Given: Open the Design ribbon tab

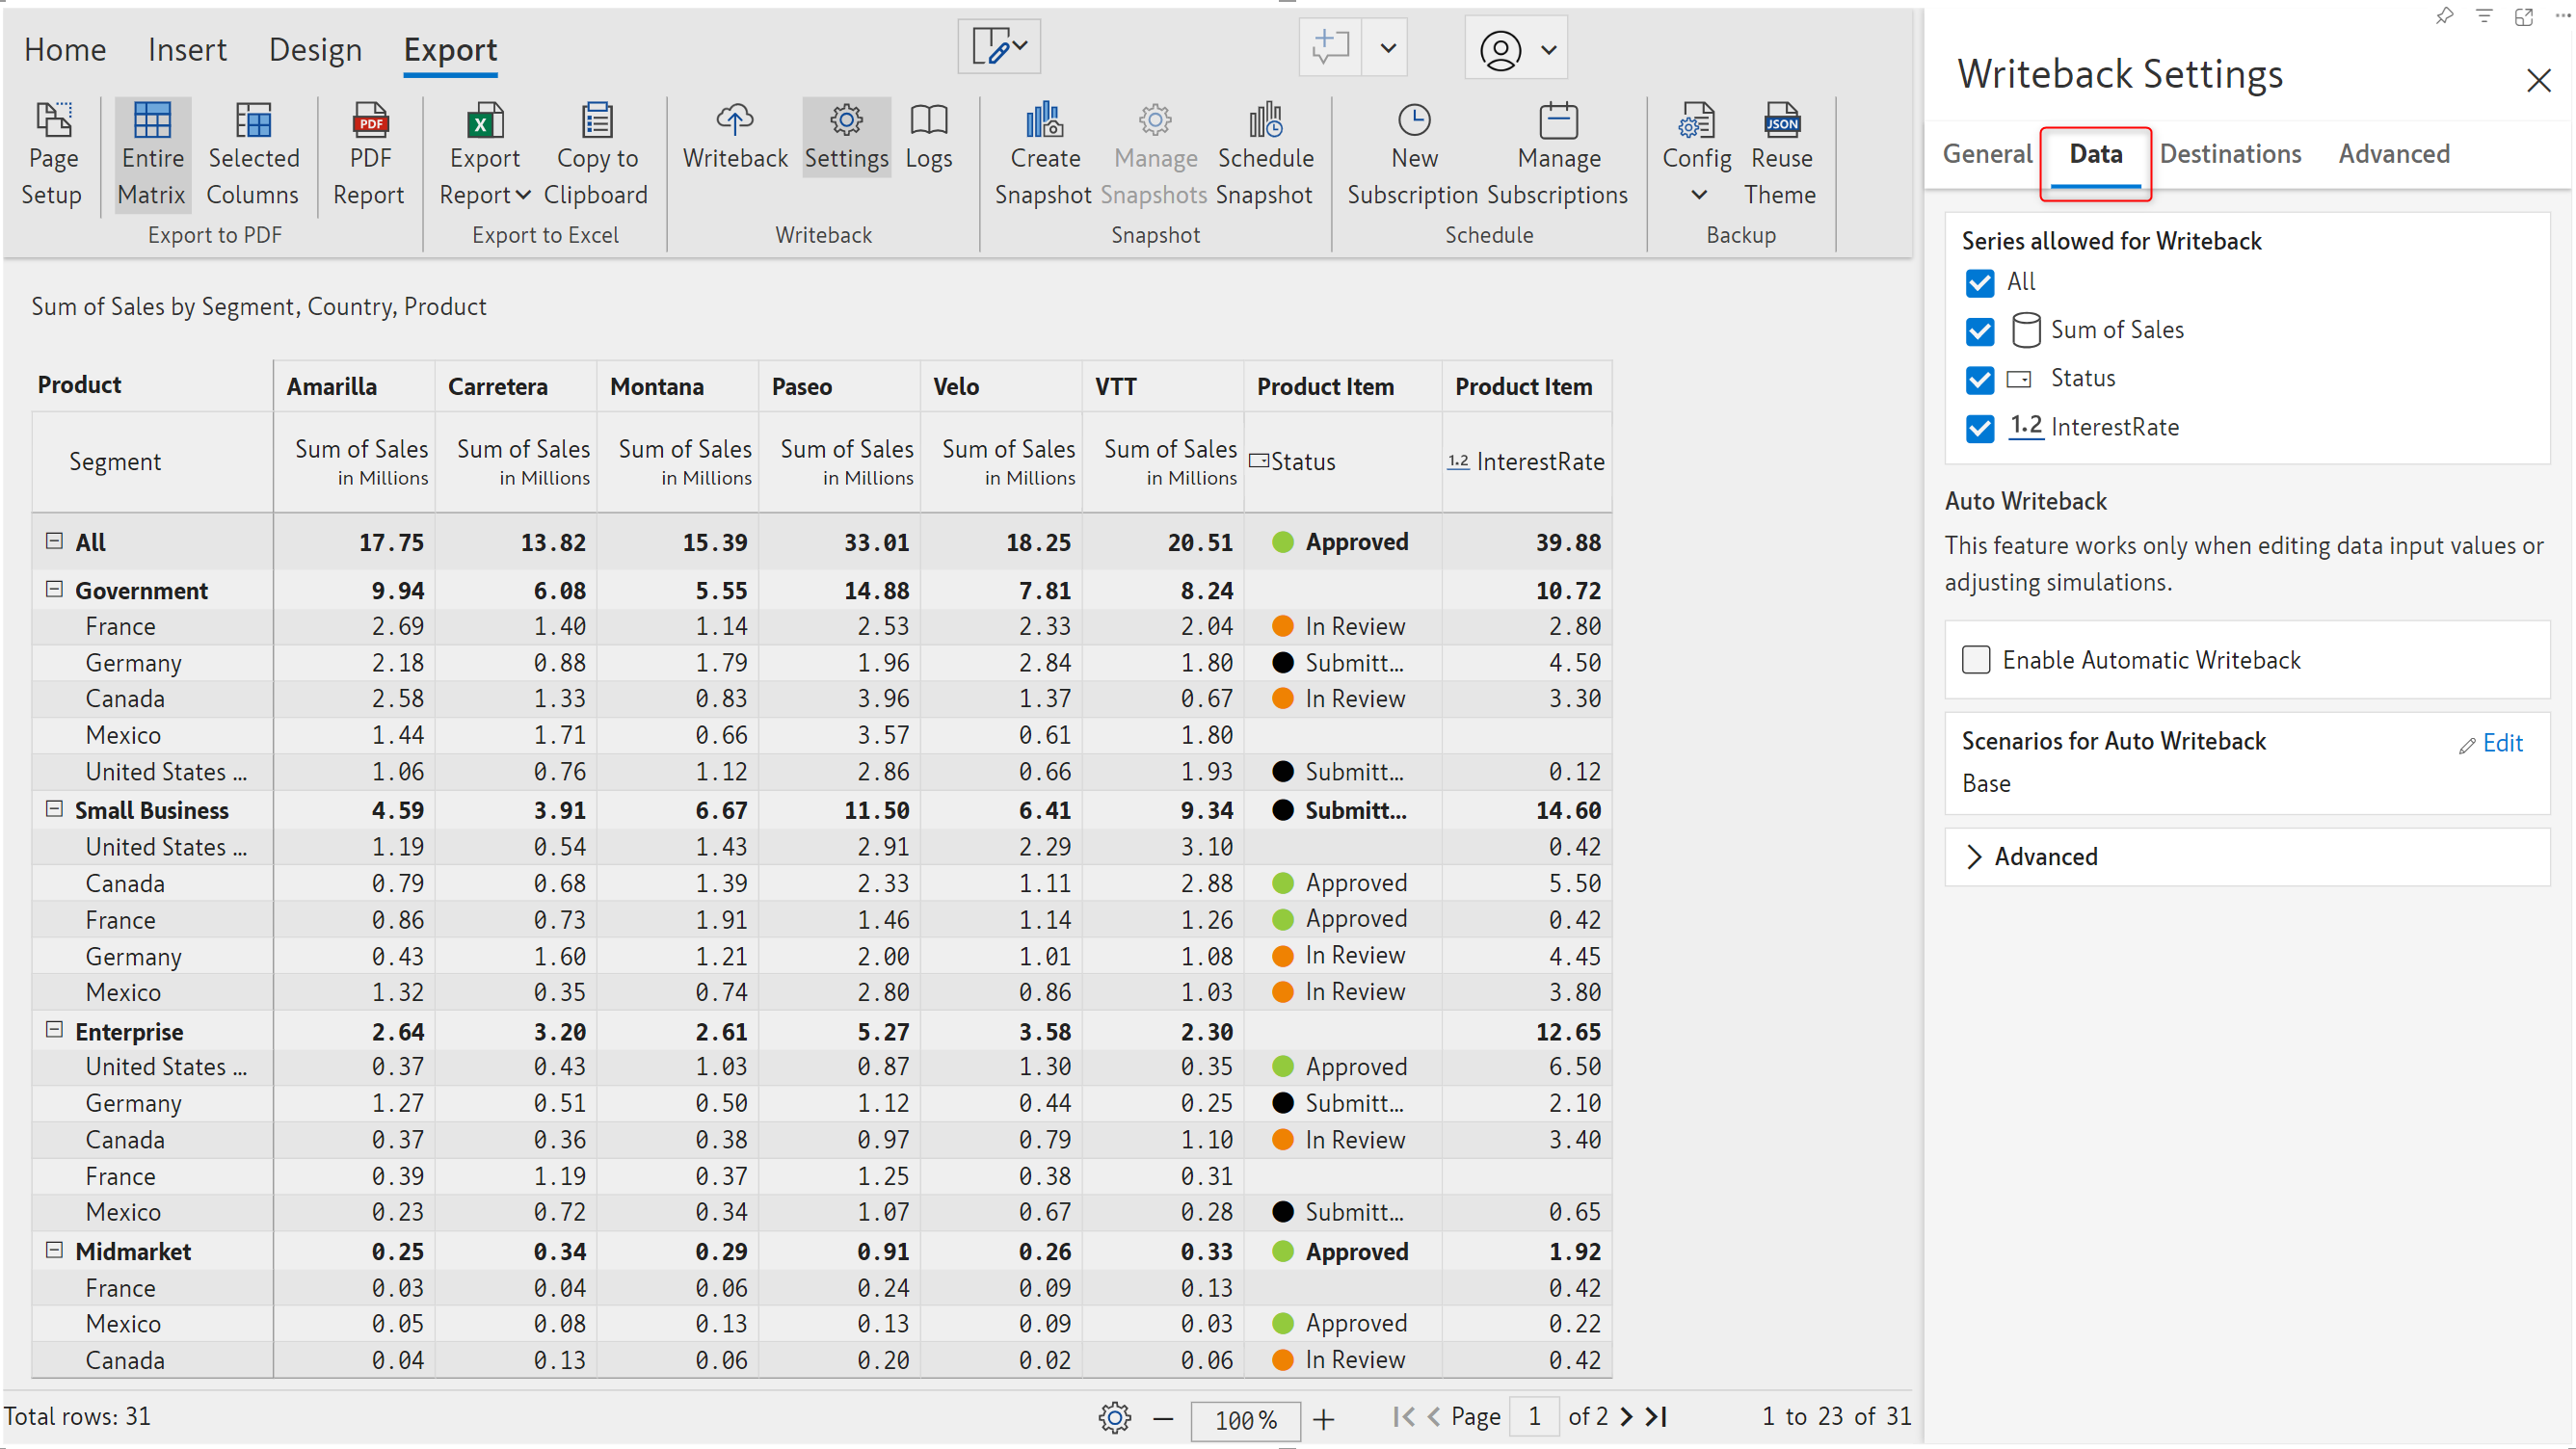Looking at the screenshot, I should pyautogui.click(x=315, y=49).
